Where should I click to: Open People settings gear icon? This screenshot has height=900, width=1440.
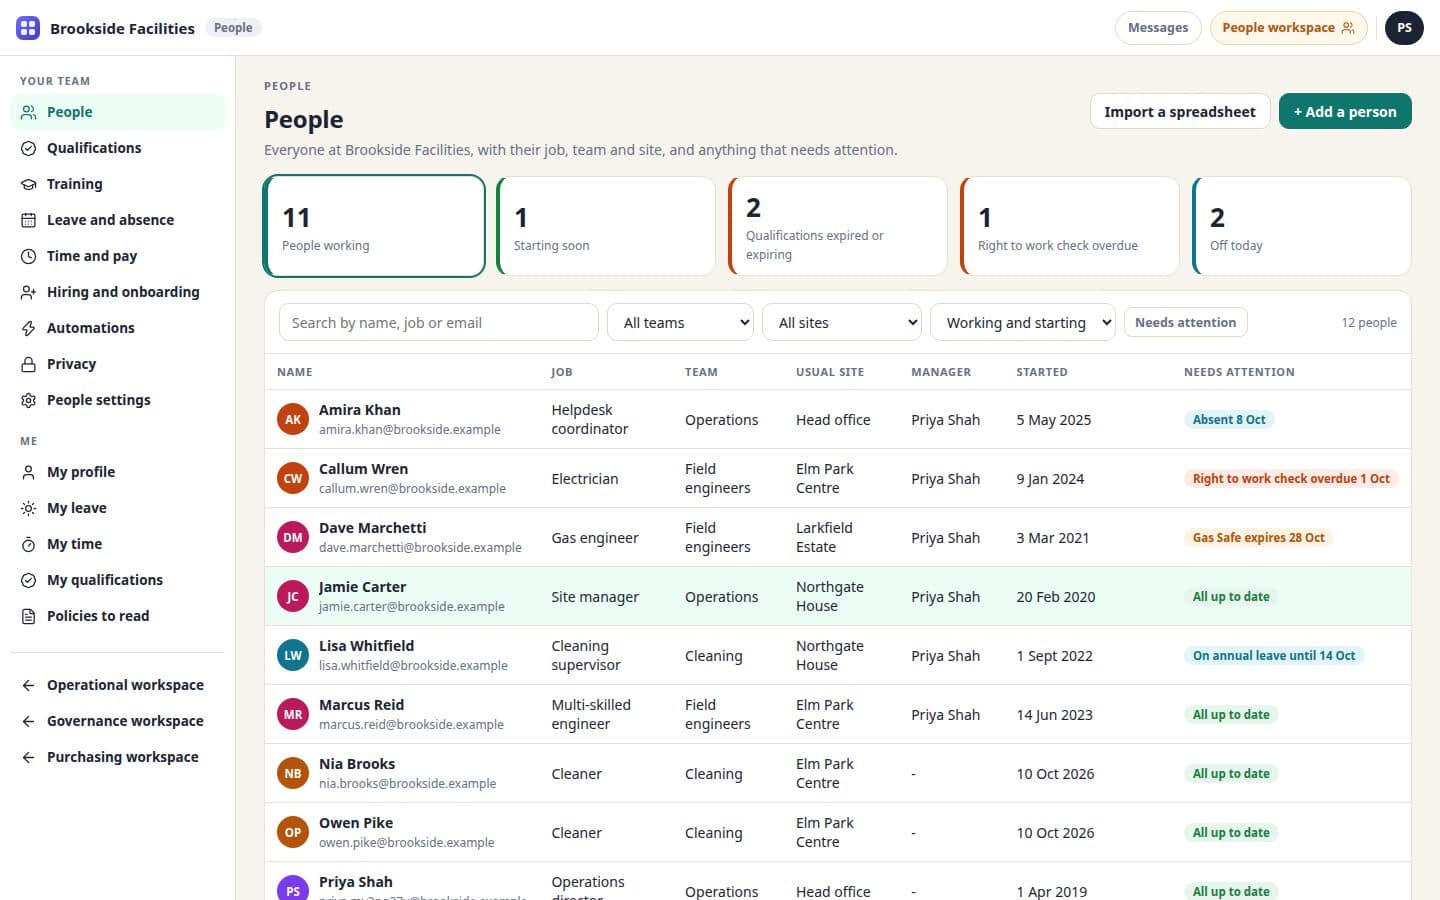tap(29, 400)
